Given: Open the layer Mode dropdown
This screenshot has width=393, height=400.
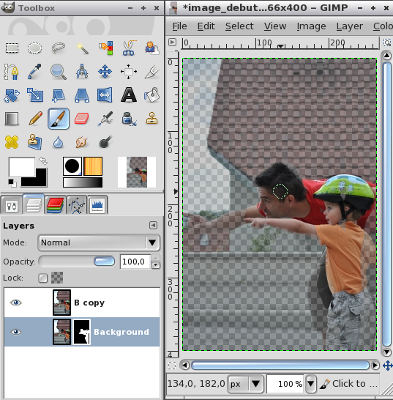Looking at the screenshot, I should 99,242.
